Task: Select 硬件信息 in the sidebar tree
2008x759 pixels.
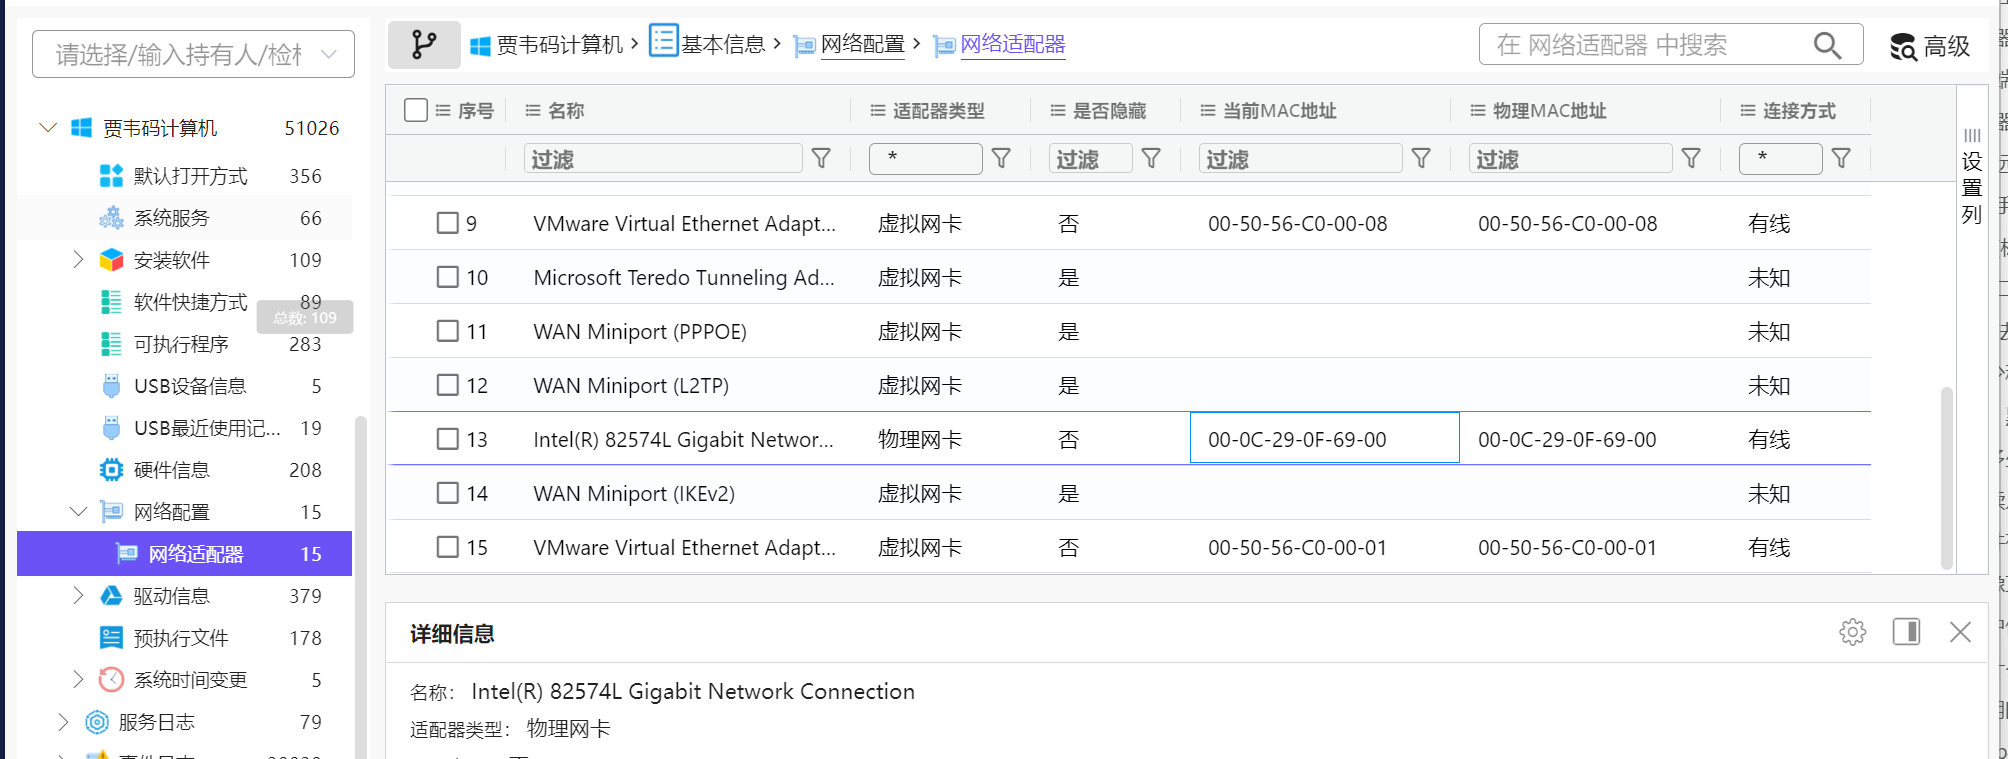Action: pyautogui.click(x=172, y=470)
